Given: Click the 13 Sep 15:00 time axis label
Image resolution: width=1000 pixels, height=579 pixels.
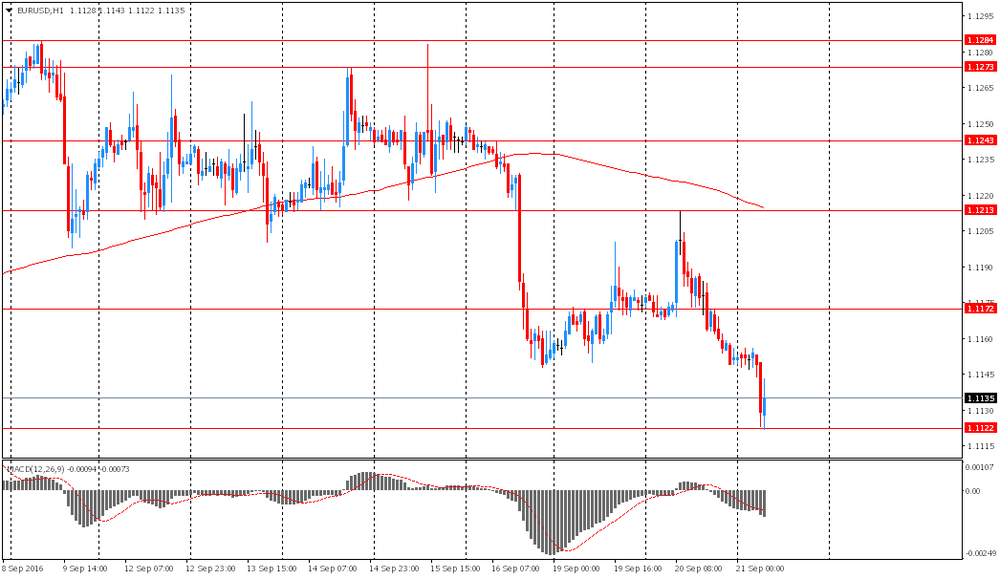Looking at the screenshot, I should (271, 568).
